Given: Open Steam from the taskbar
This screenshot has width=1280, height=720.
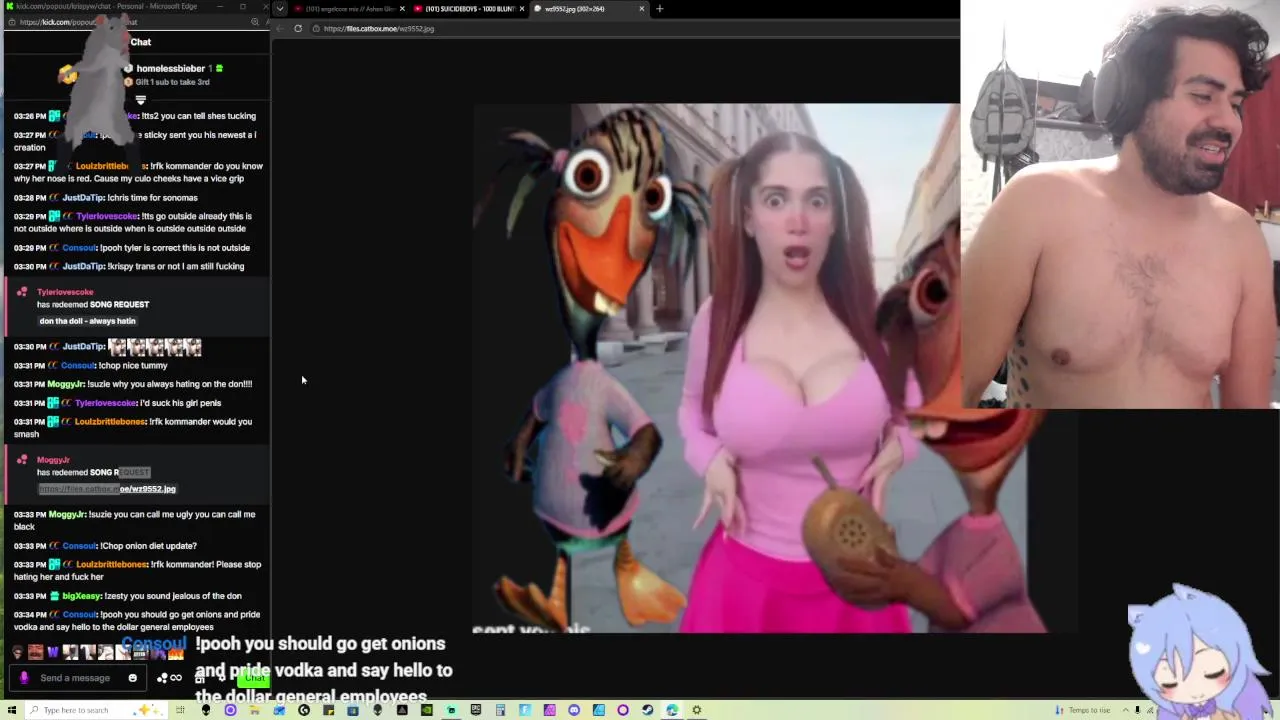Looking at the screenshot, I should (x=647, y=710).
